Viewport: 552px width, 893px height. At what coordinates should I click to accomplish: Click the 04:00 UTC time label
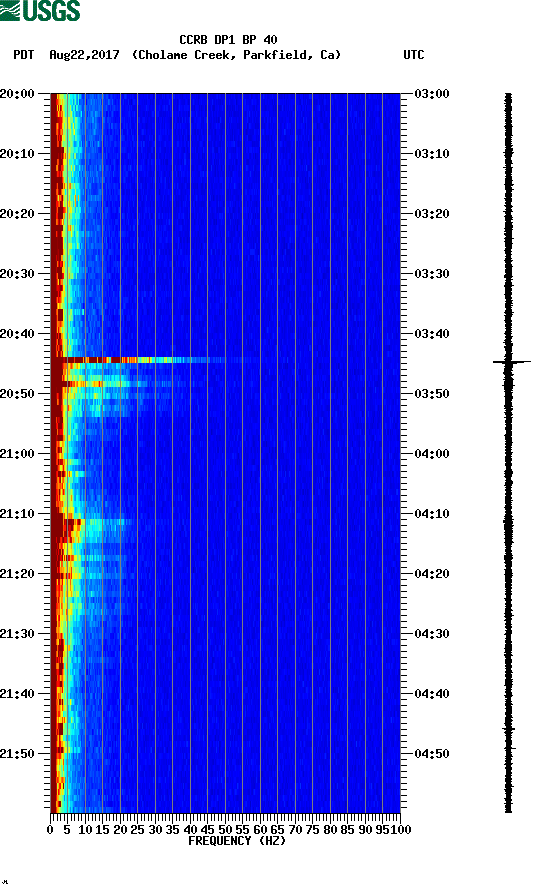[432, 454]
